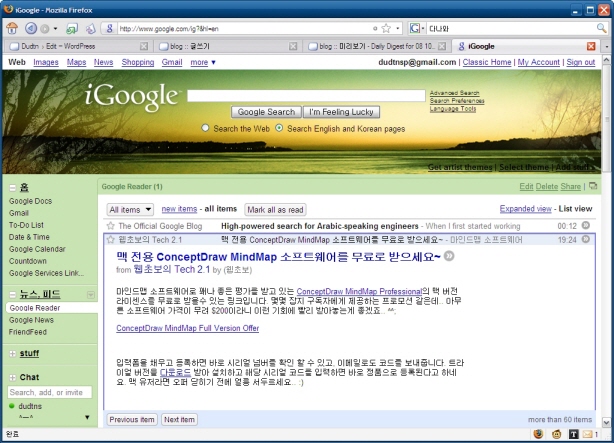Image resolution: width=614 pixels, height=443 pixels.
Task: Star the 웹초보의 Tech 2.1 item
Action: coord(111,239)
